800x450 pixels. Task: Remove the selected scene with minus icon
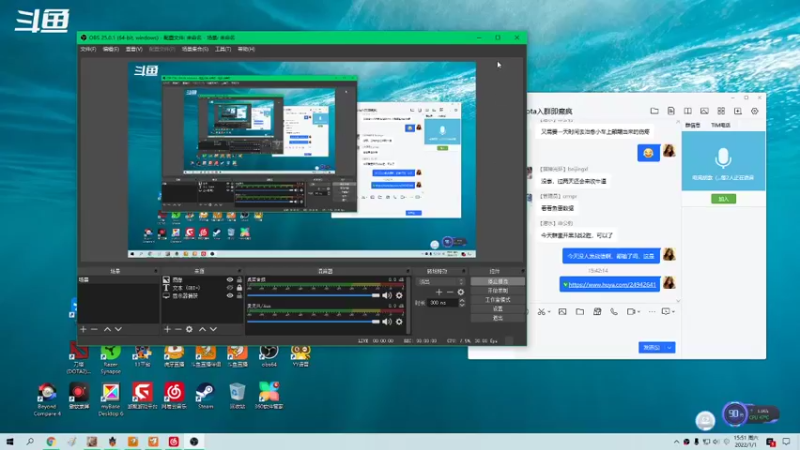94,330
